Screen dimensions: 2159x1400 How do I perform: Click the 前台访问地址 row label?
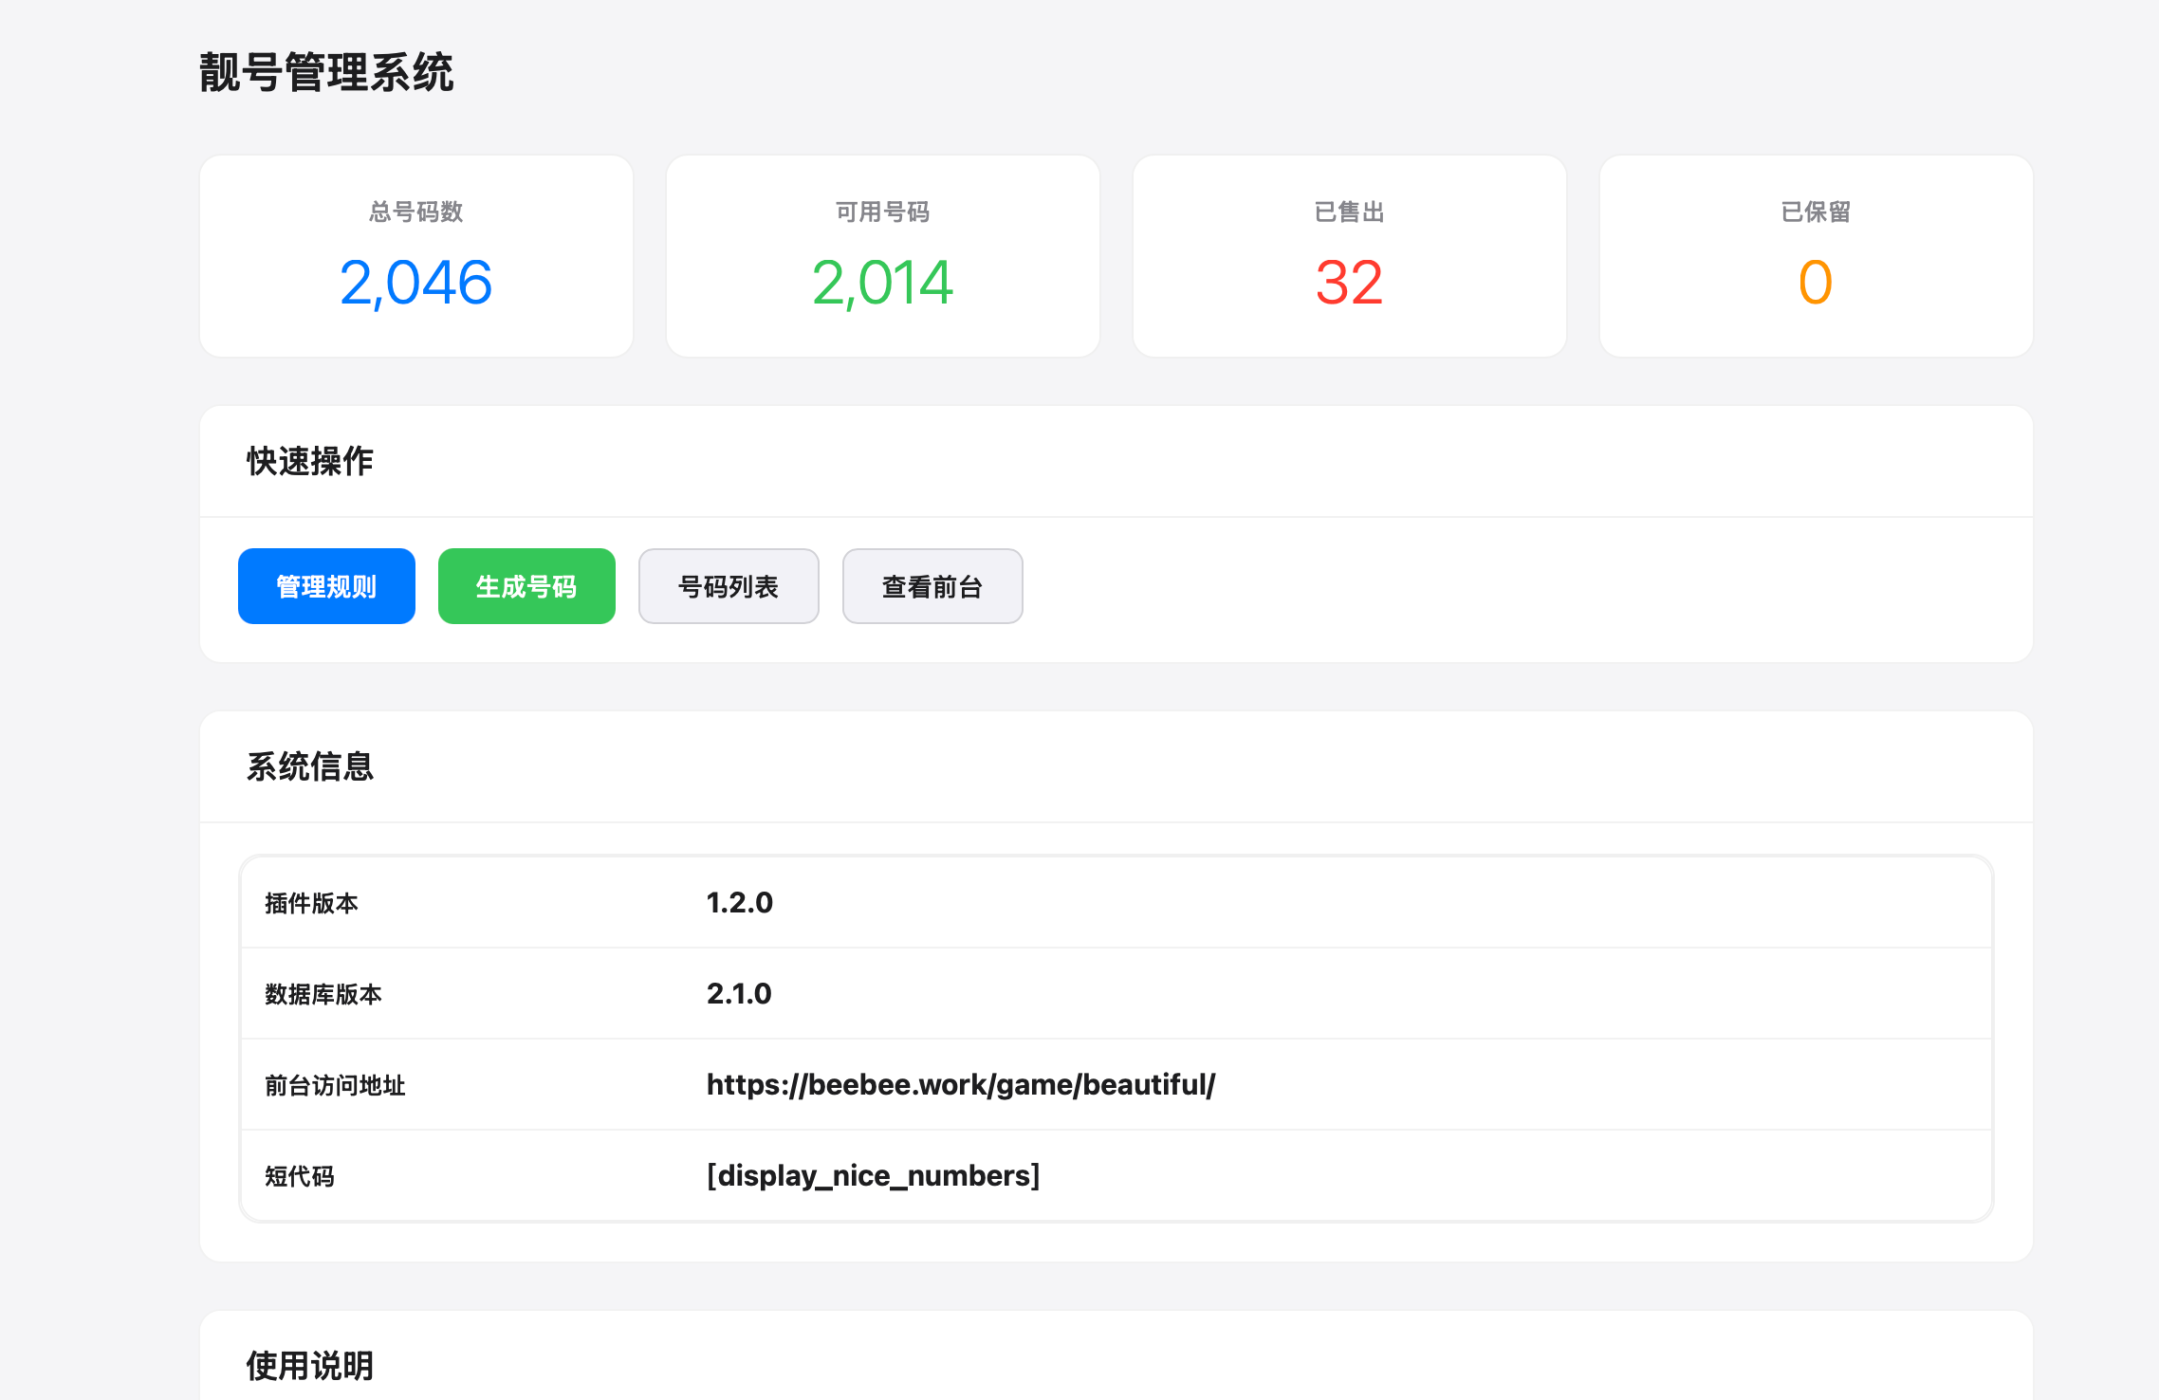point(335,1086)
